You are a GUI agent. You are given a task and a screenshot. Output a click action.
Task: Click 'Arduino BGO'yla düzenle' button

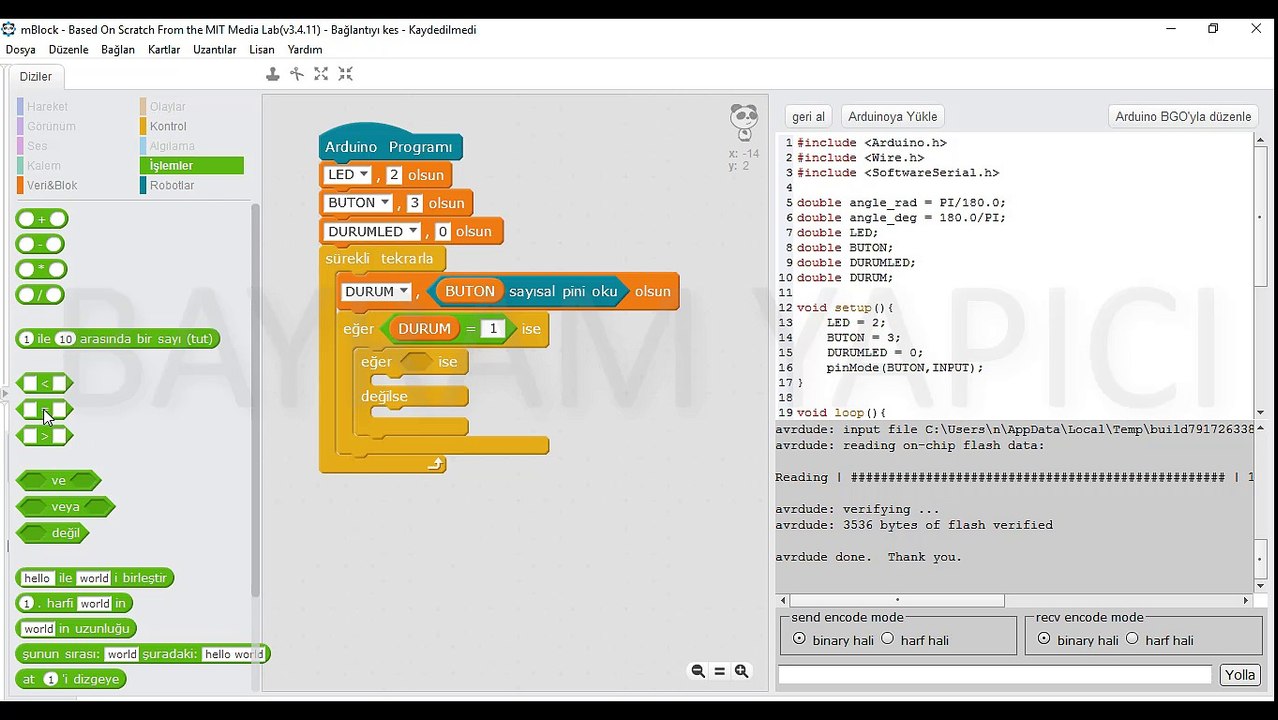pos(1183,117)
